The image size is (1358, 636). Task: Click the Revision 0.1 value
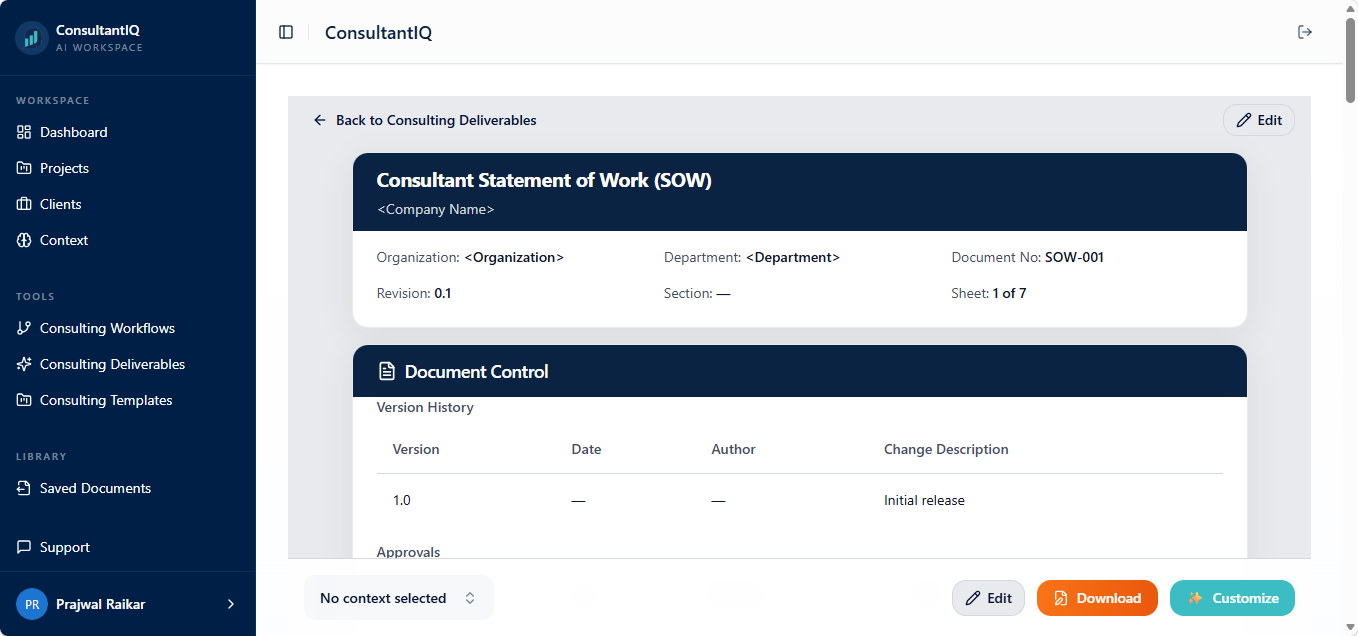point(443,293)
